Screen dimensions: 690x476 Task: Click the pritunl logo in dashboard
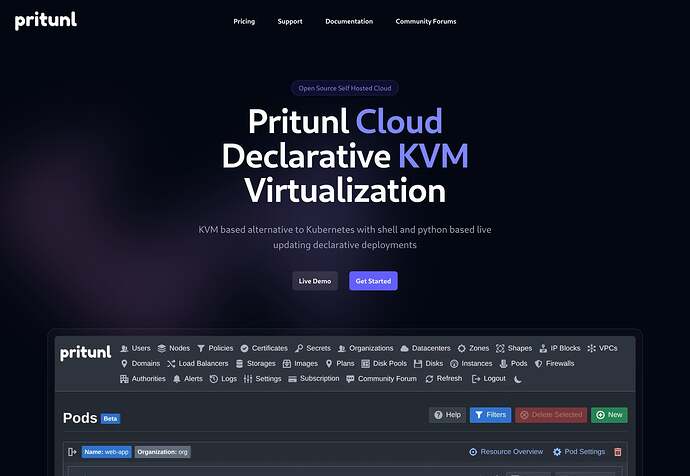85,353
